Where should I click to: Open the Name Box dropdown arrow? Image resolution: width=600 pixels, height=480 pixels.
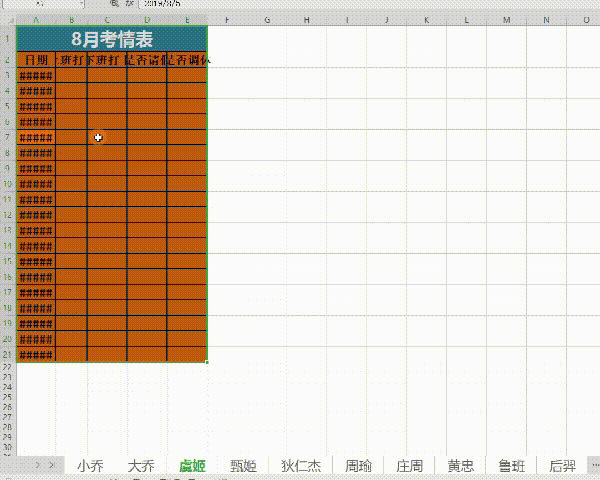82,3
